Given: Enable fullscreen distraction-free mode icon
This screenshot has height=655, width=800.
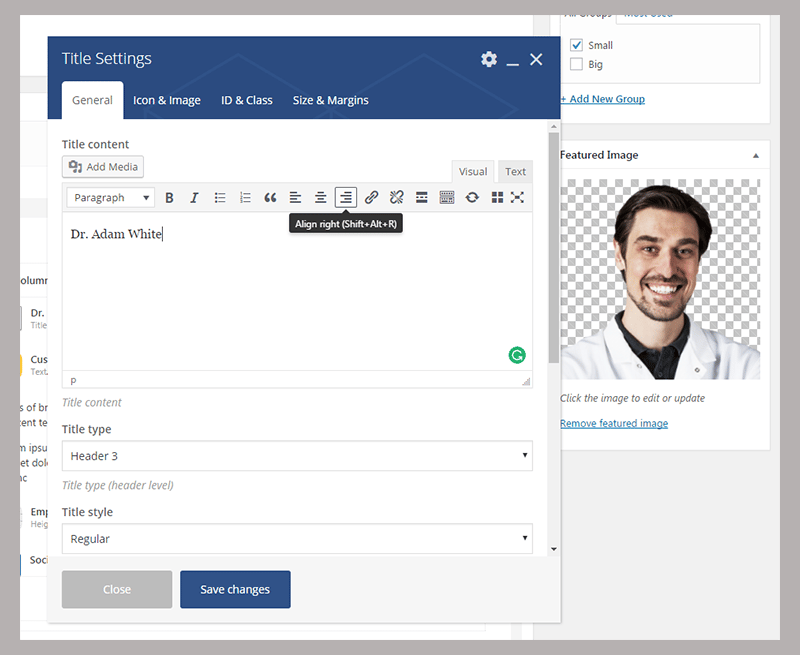Looking at the screenshot, I should pyautogui.click(x=517, y=197).
